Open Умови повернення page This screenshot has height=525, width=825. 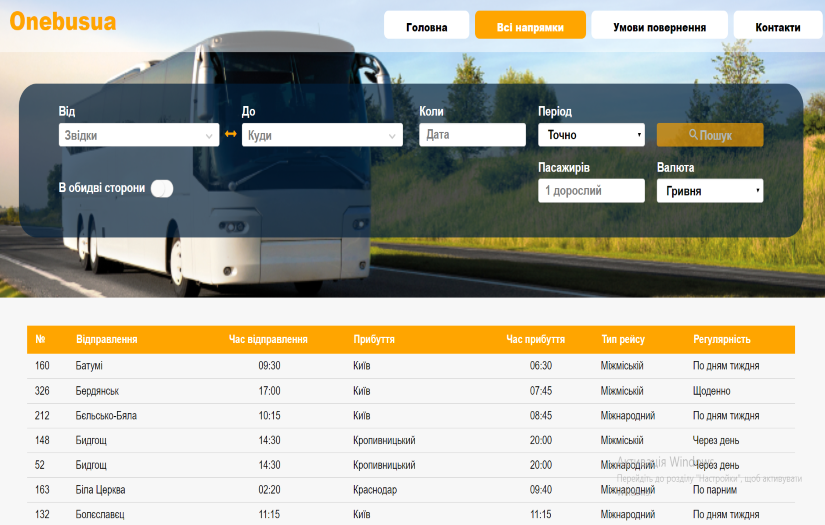[x=659, y=25]
